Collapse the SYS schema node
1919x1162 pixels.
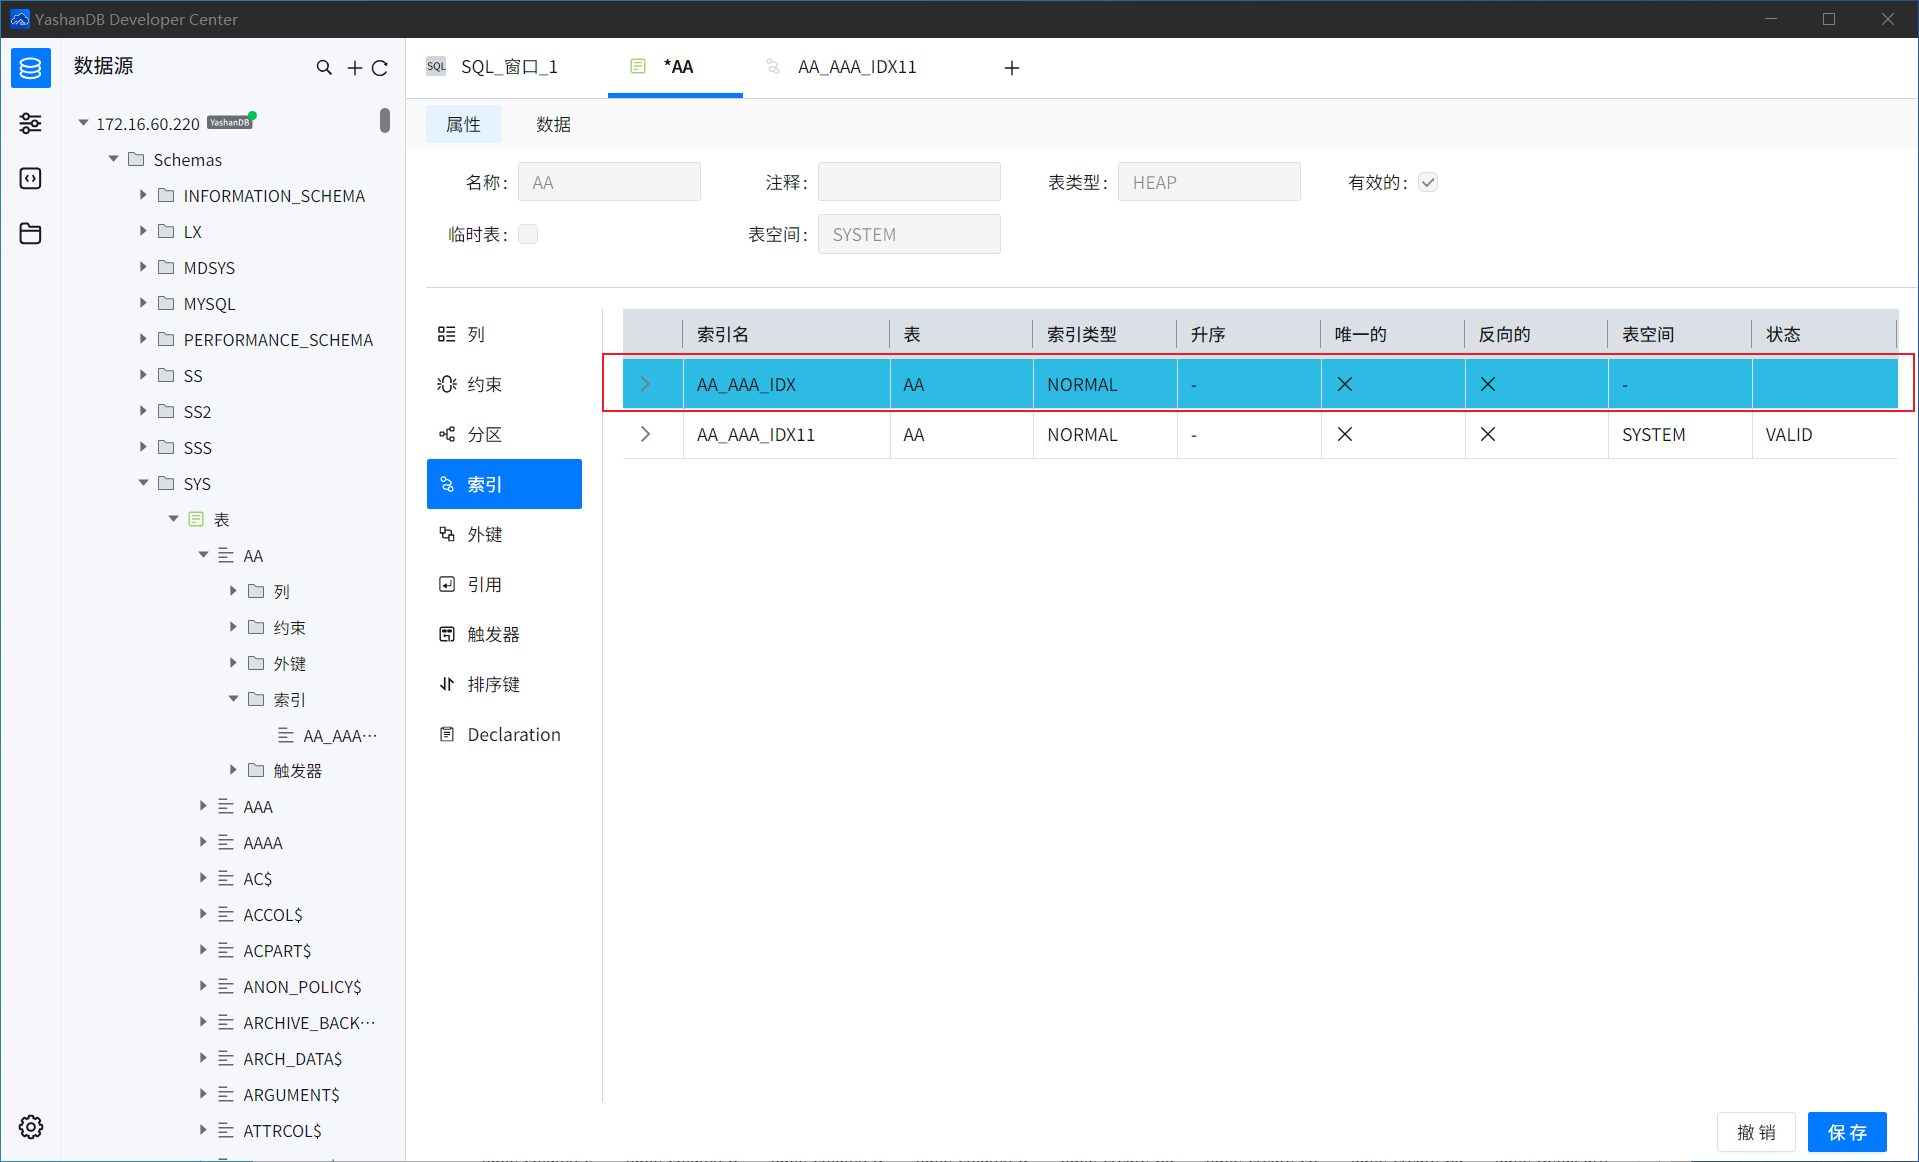click(x=143, y=483)
